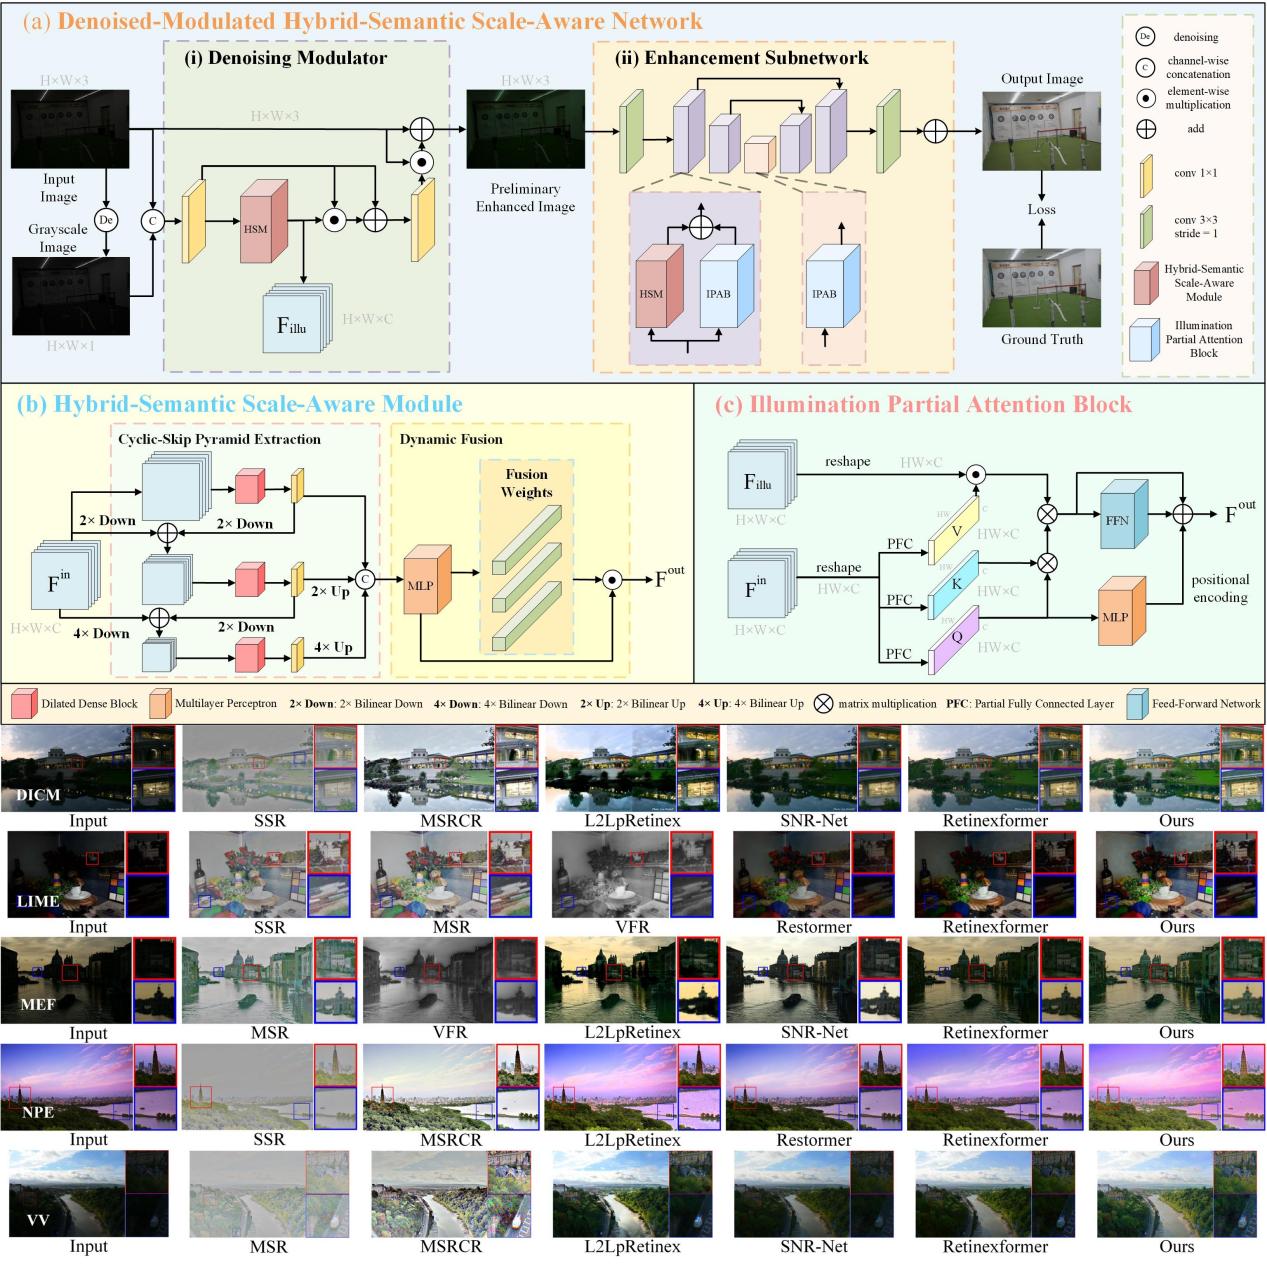1267x1266 pixels.
Task: Click the HSM block in Denoising Modulator
Action: (x=257, y=228)
